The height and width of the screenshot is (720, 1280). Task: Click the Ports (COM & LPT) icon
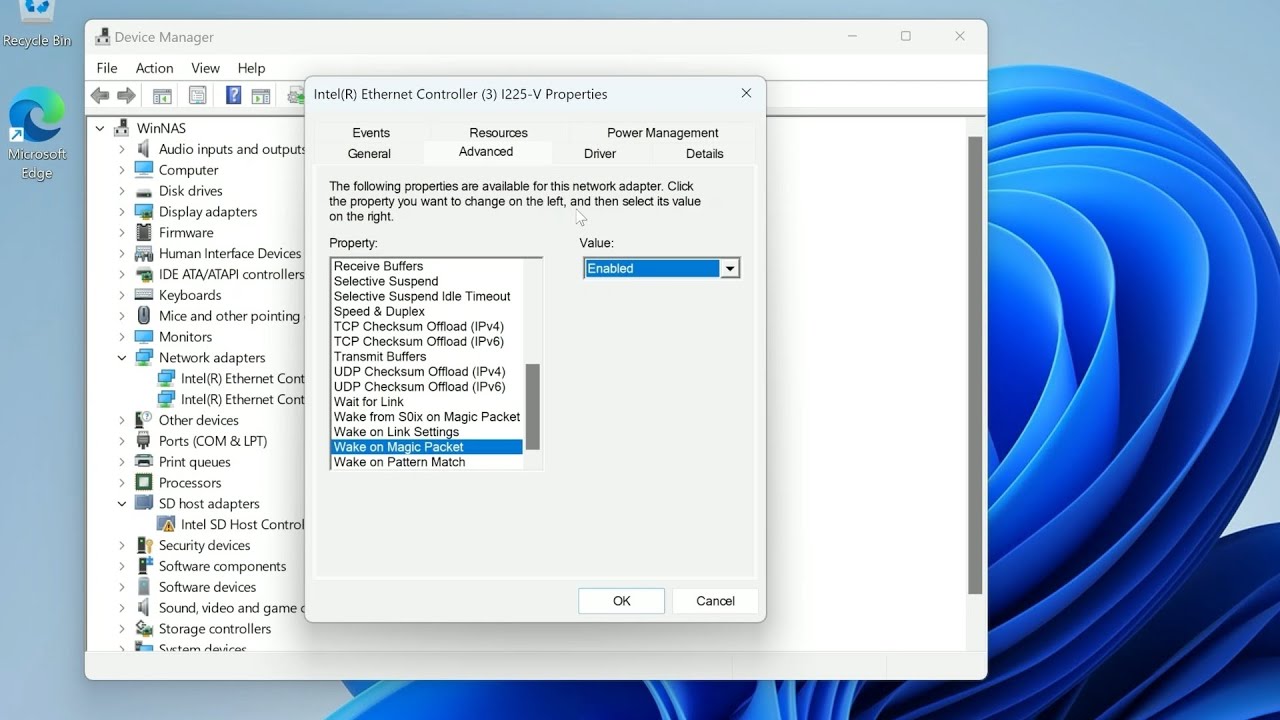coord(143,441)
